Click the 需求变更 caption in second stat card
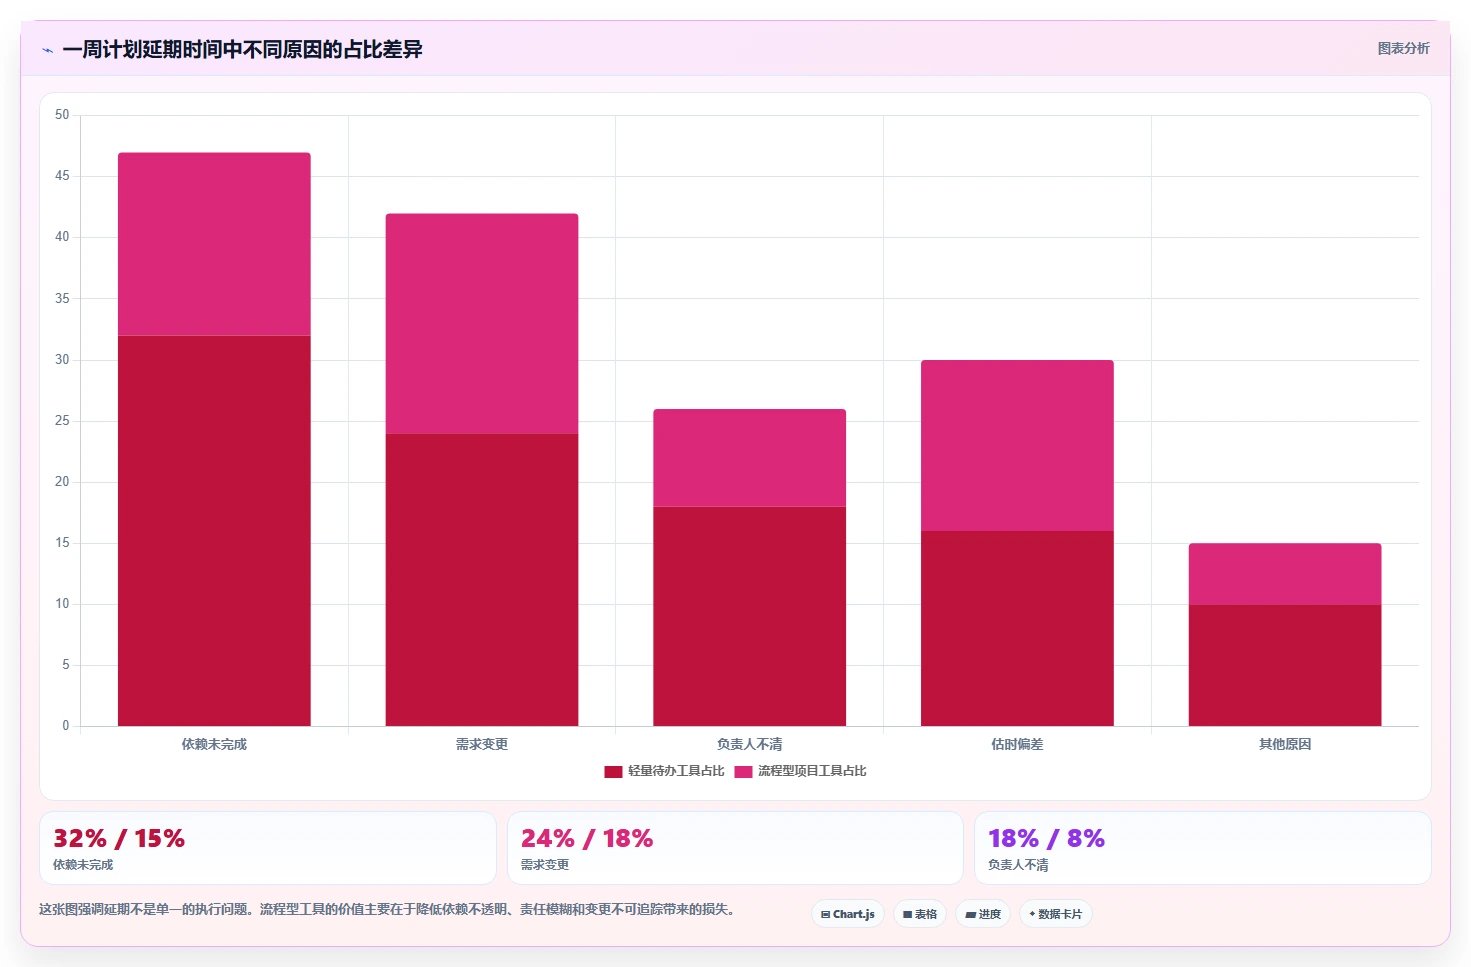Viewport: 1471px width, 967px height. [x=545, y=865]
